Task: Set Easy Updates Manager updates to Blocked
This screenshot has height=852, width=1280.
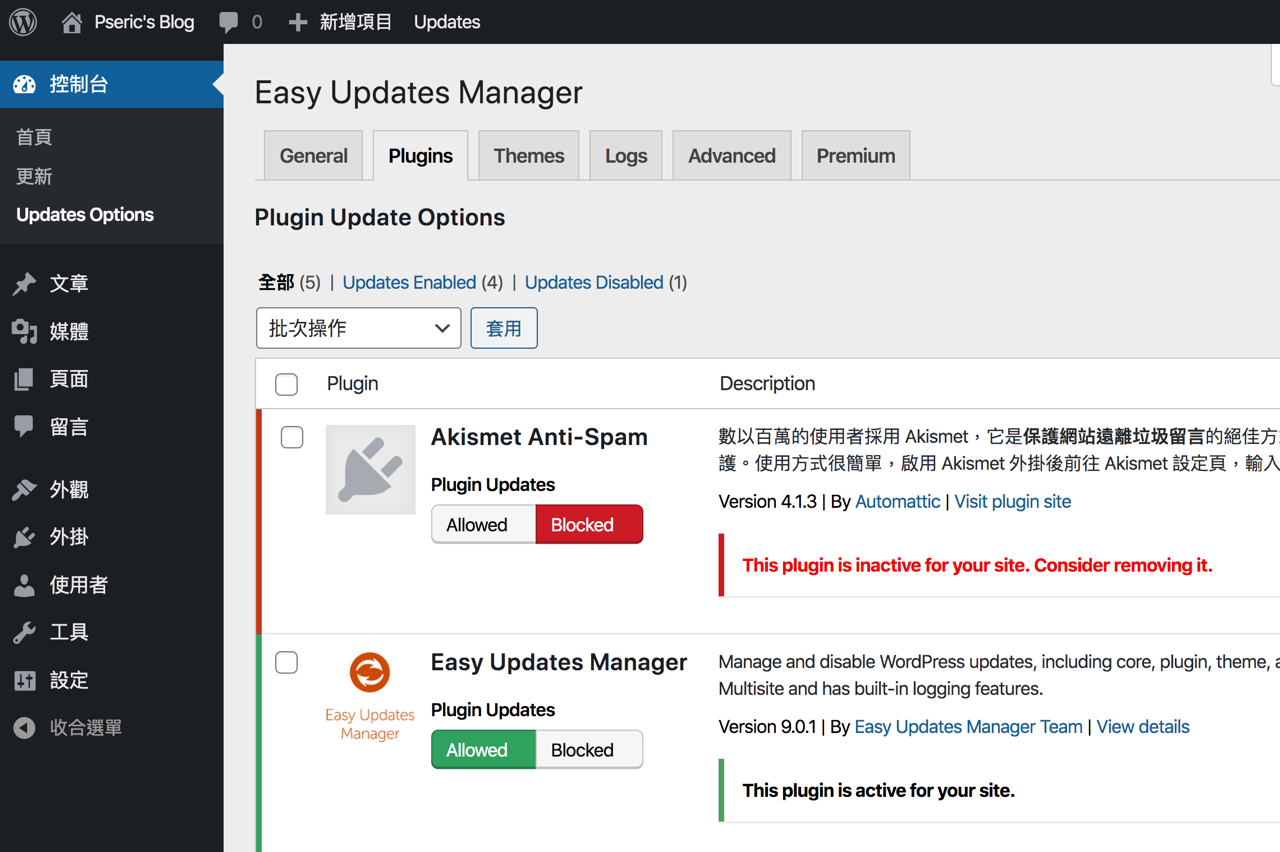Action: 589,750
